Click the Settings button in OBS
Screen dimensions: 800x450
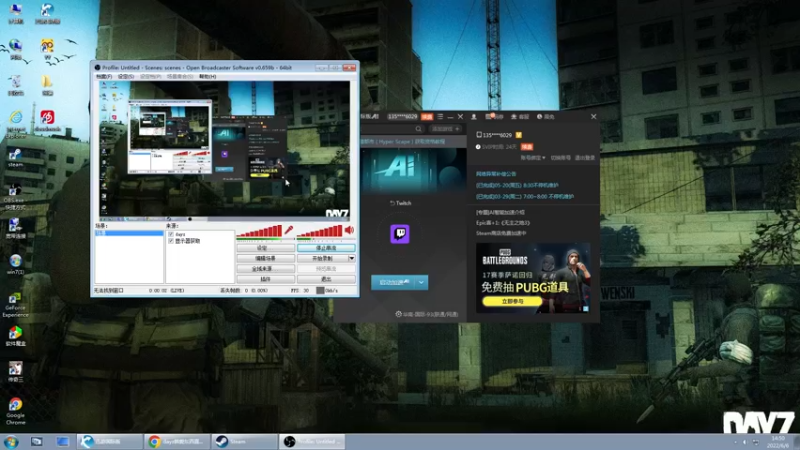[265, 248]
